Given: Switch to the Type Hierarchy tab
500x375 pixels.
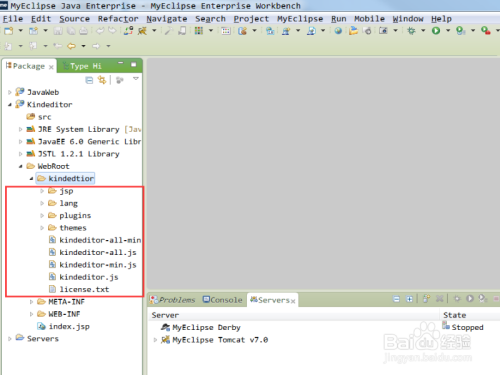Looking at the screenshot, I should [x=82, y=66].
